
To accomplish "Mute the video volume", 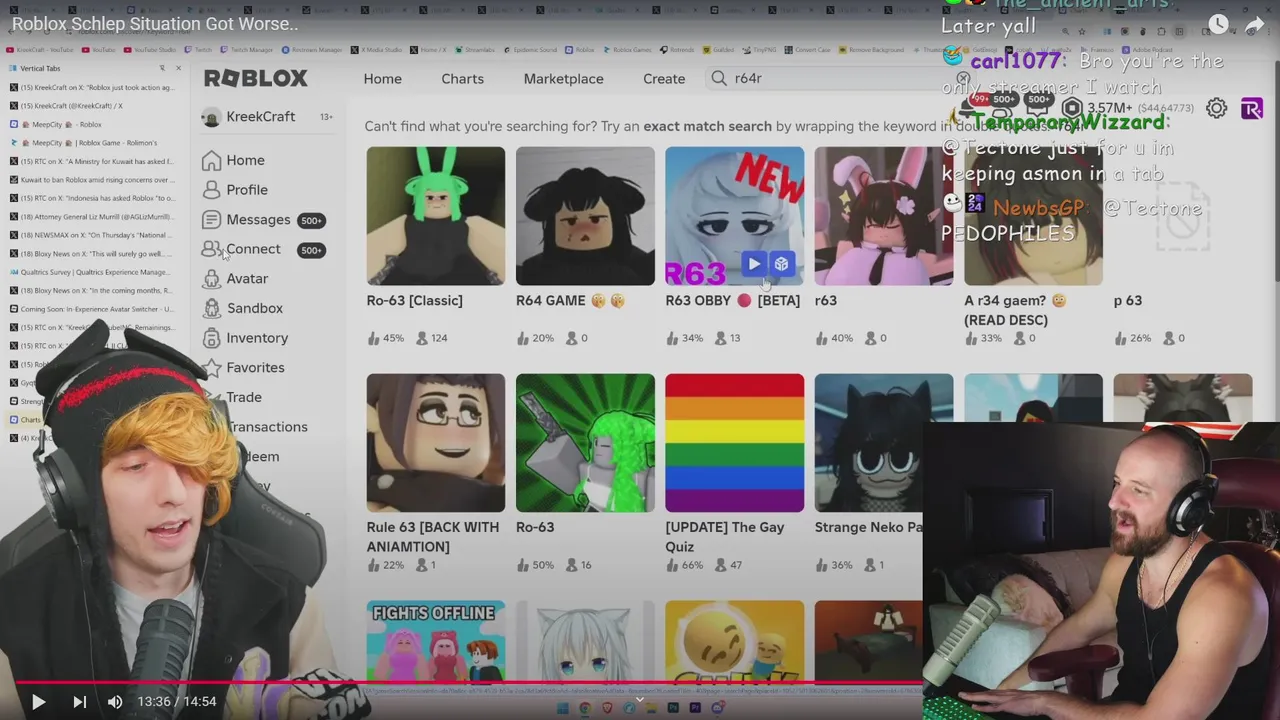I will click(115, 702).
